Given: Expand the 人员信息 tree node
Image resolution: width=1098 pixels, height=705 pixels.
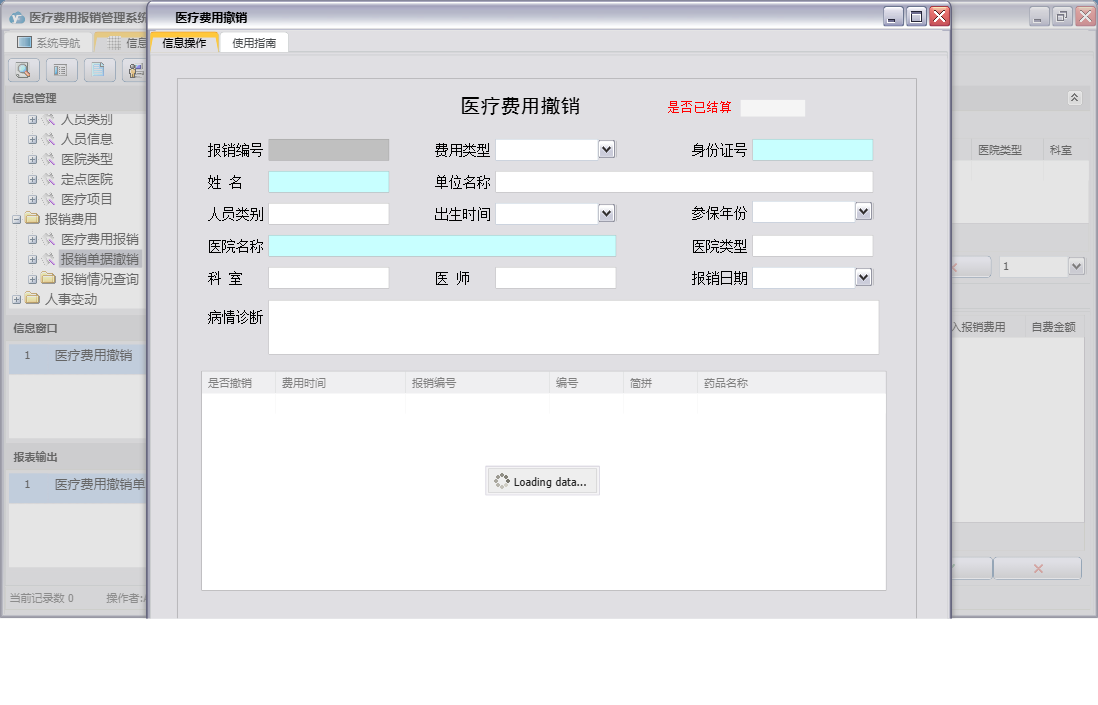Looking at the screenshot, I should click(x=33, y=139).
